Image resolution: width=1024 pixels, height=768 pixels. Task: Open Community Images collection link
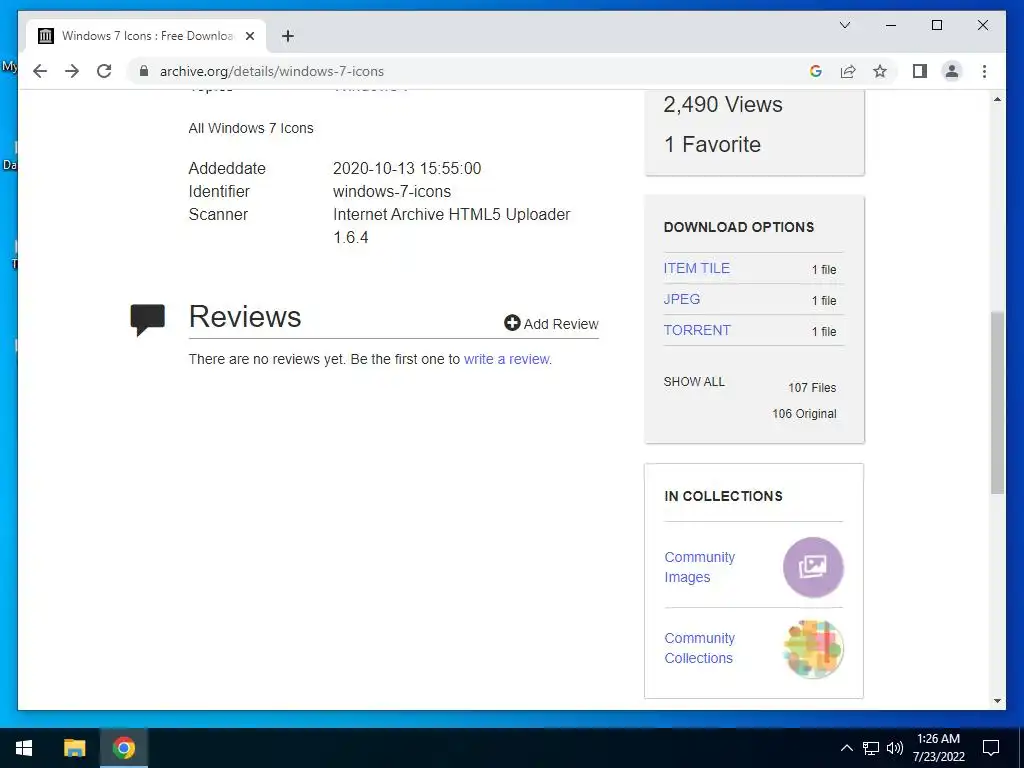(699, 567)
